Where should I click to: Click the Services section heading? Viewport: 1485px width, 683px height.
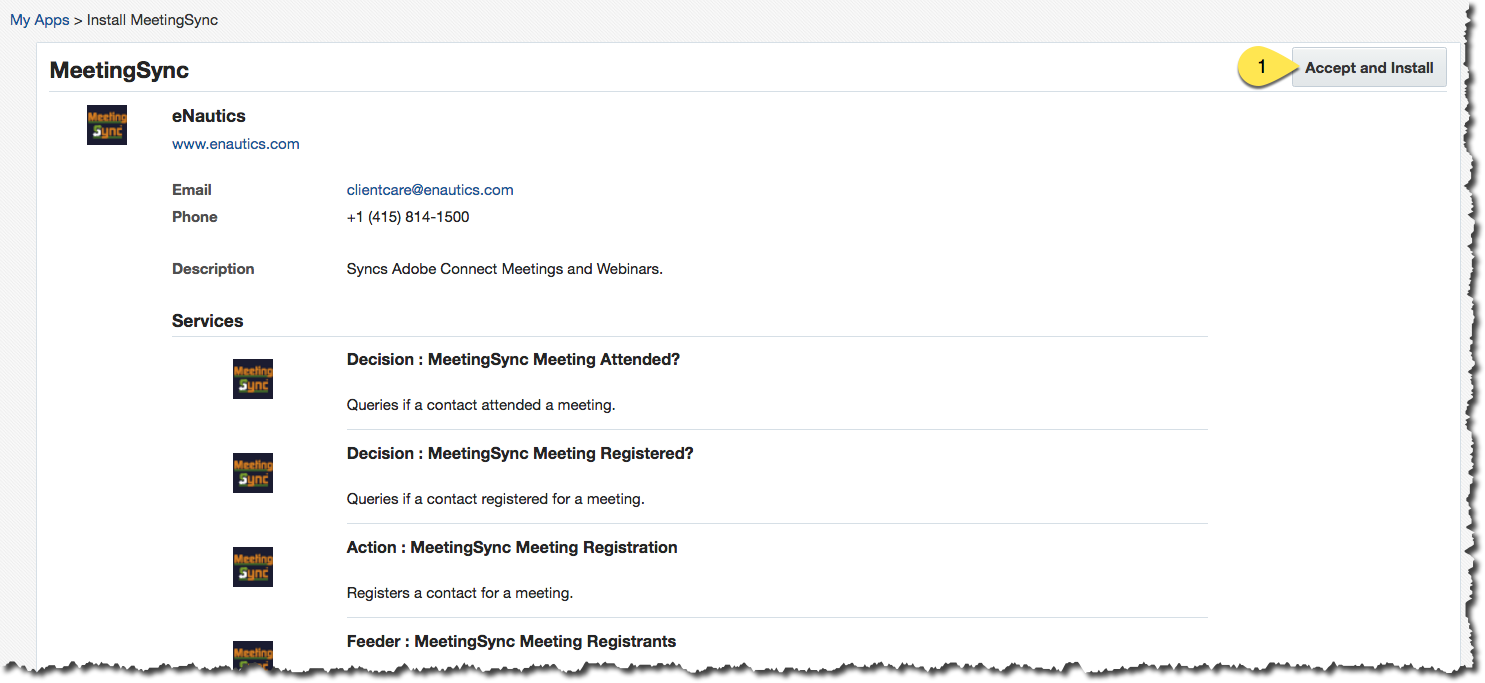[x=208, y=321]
